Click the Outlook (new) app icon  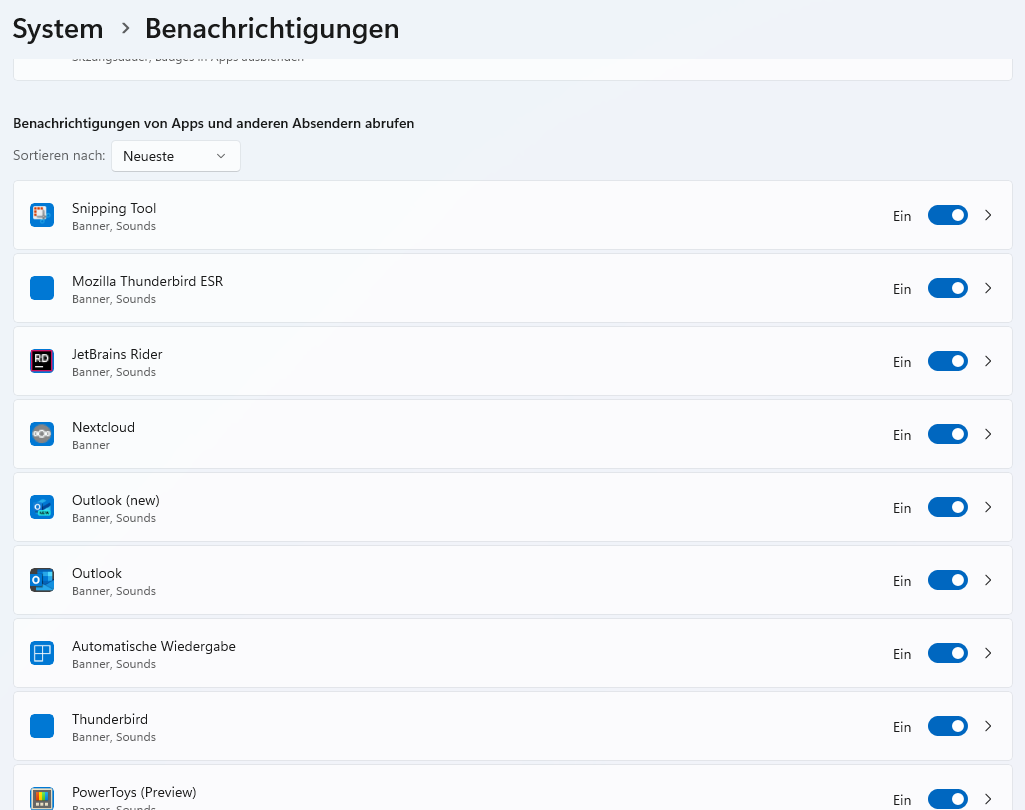point(42,507)
